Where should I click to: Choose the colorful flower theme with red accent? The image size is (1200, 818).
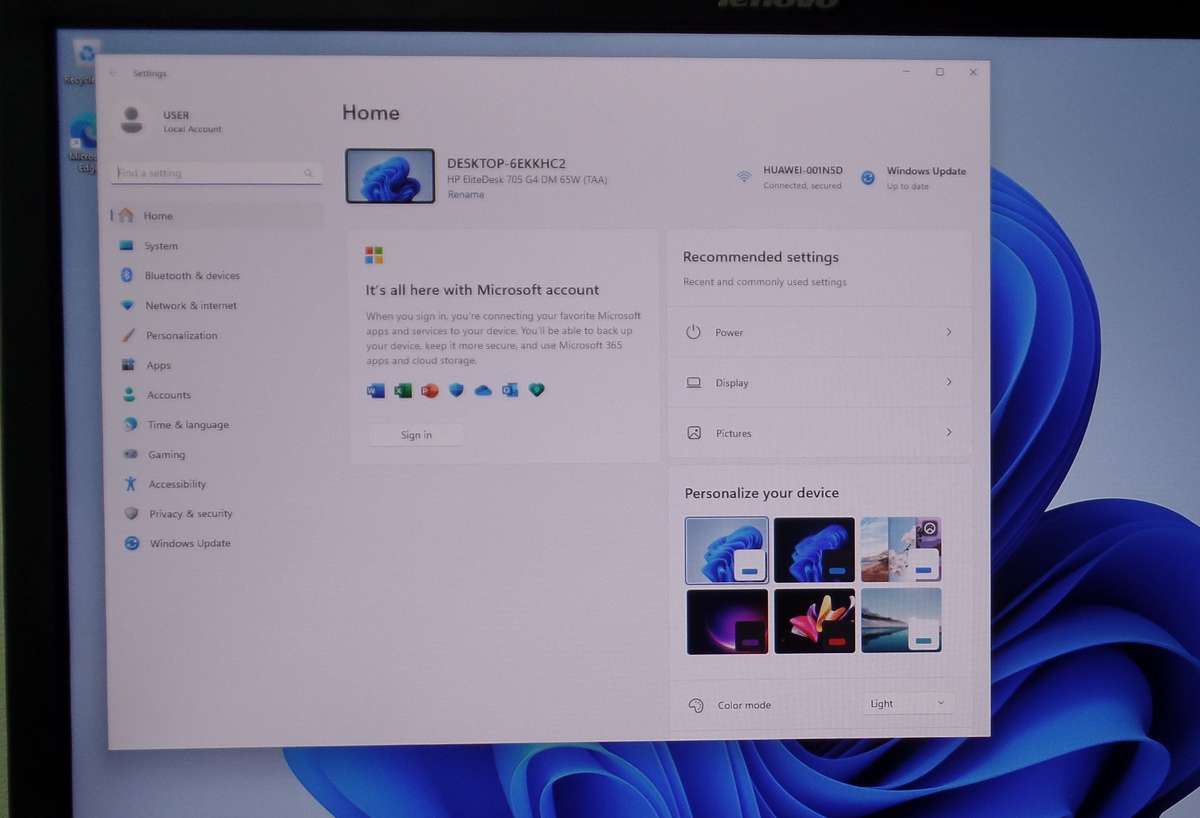814,621
